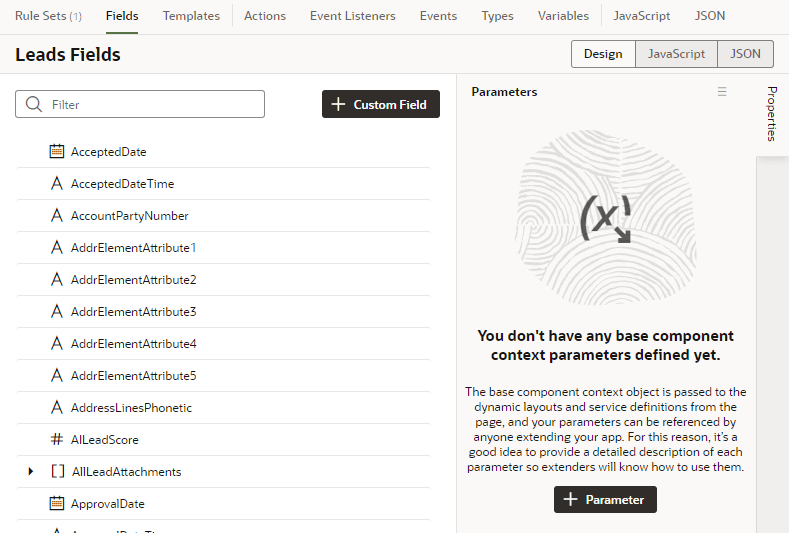This screenshot has width=789, height=533.
Task: Open the top JSON tab
Action: (710, 16)
